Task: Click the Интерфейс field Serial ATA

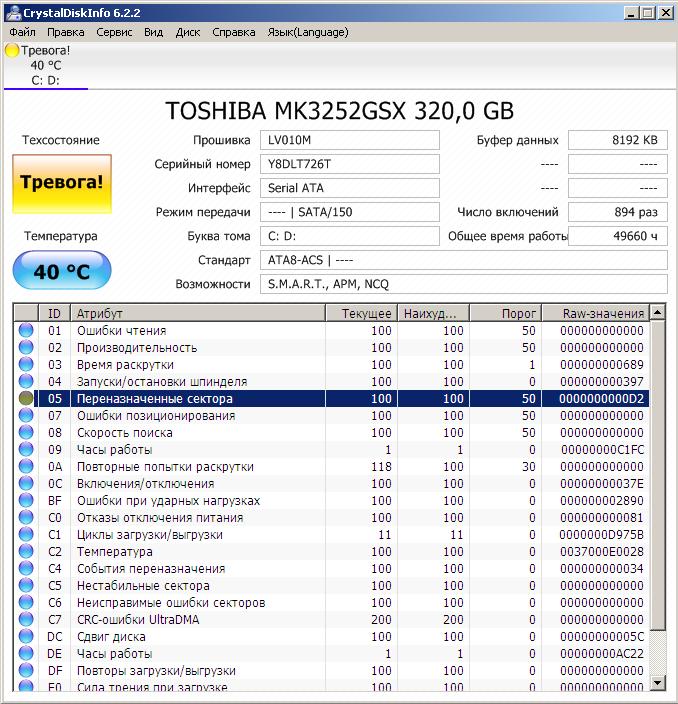Action: click(x=350, y=188)
